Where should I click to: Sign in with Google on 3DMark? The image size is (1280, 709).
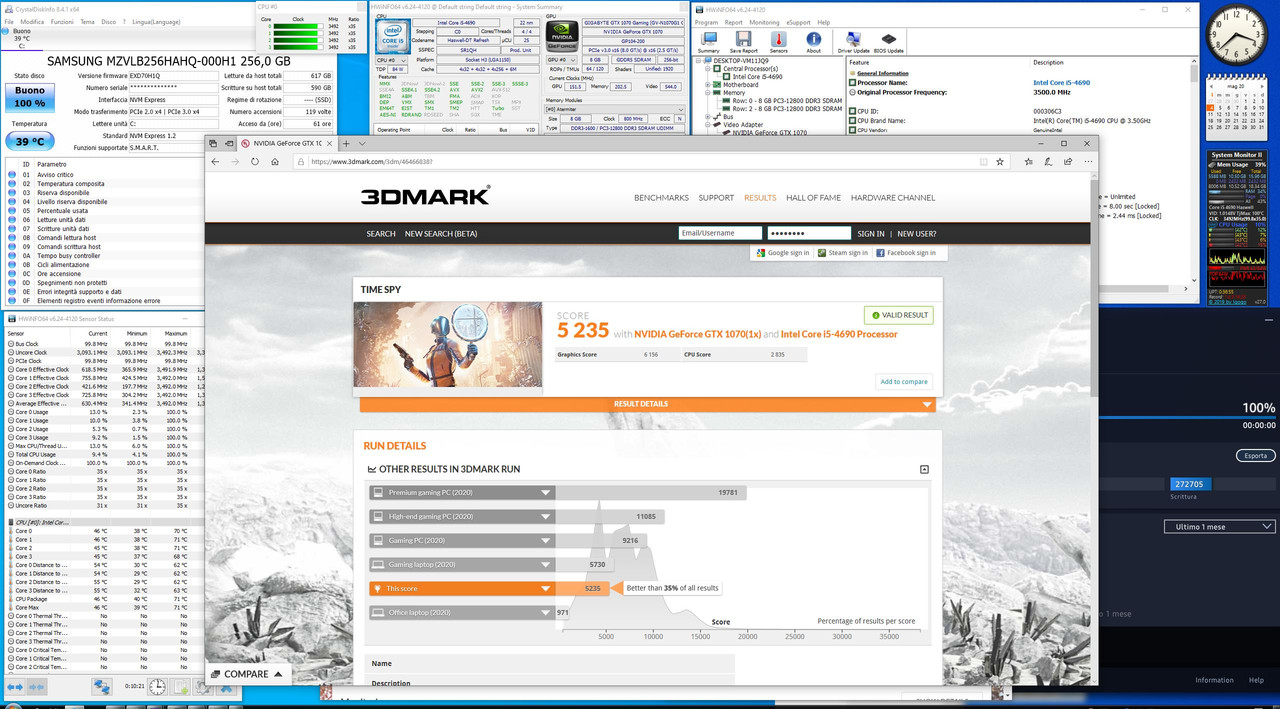point(783,253)
